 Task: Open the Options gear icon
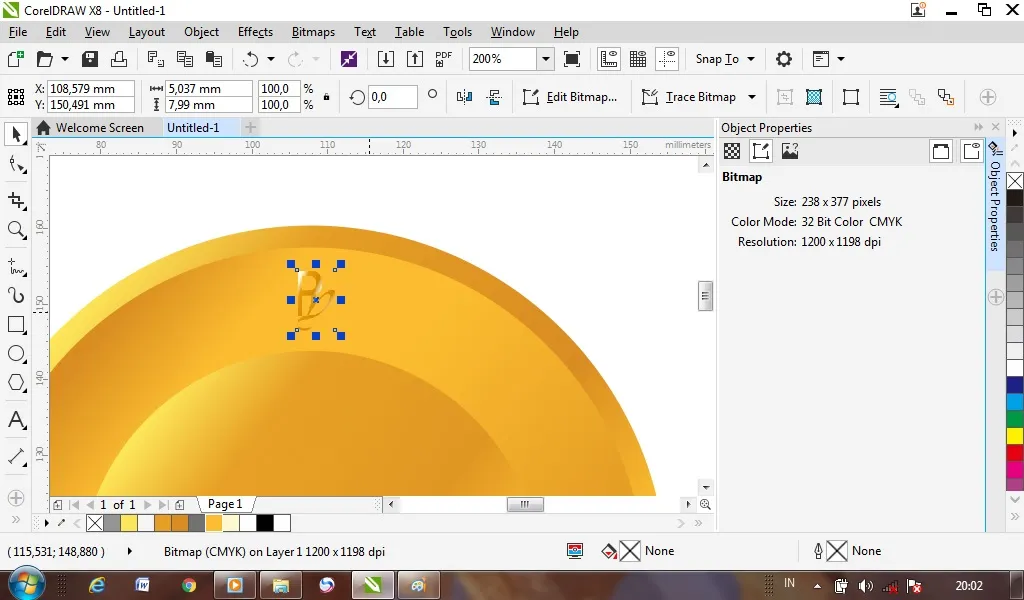(x=784, y=59)
